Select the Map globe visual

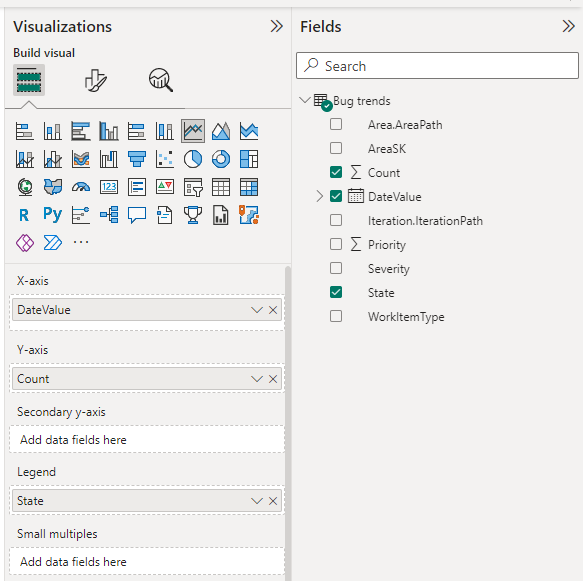25,187
